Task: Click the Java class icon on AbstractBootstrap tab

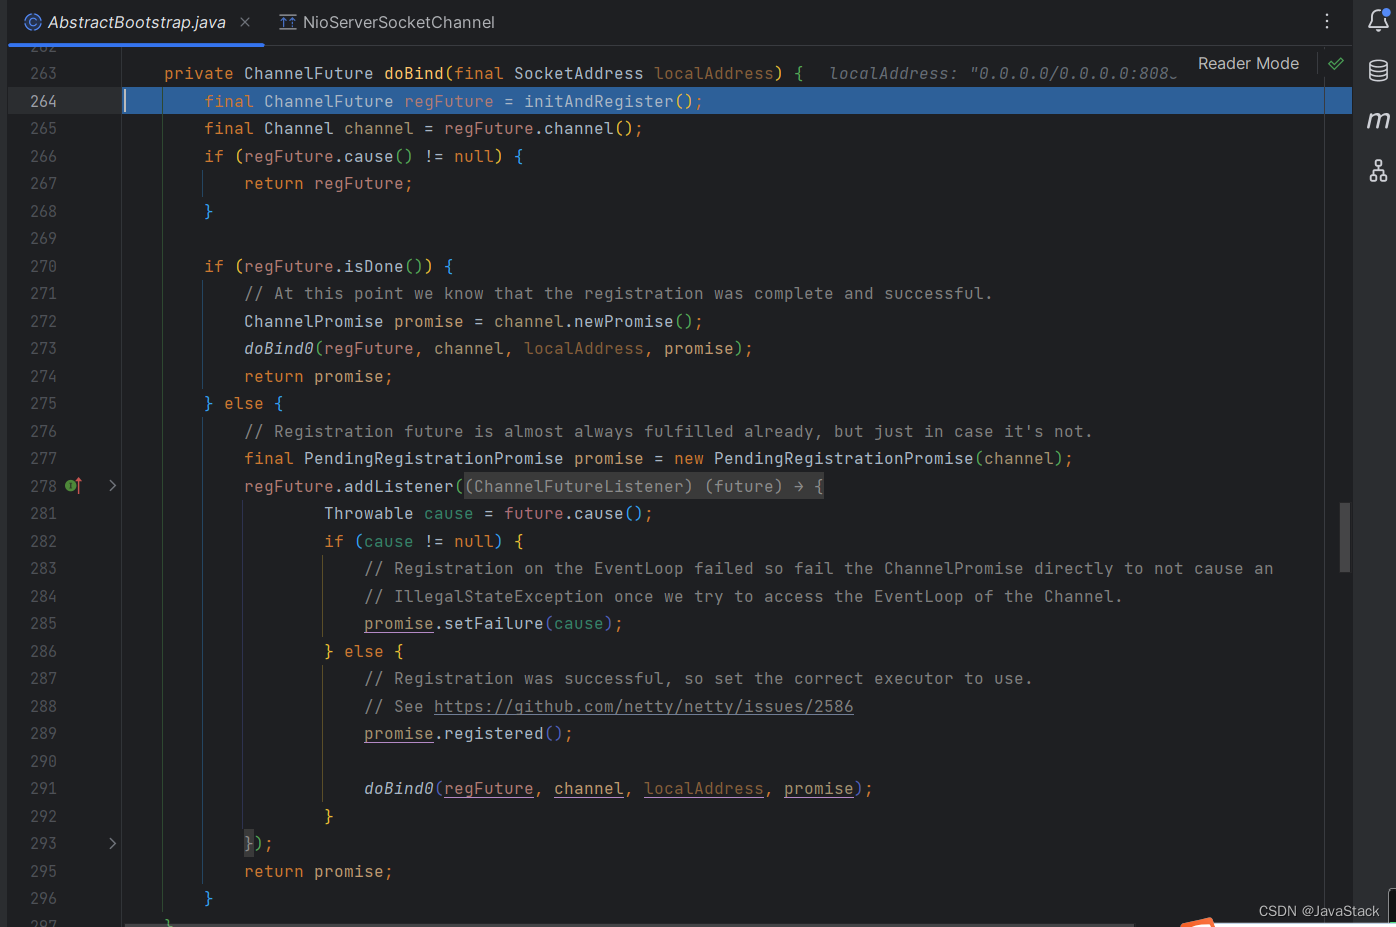Action: [x=33, y=22]
